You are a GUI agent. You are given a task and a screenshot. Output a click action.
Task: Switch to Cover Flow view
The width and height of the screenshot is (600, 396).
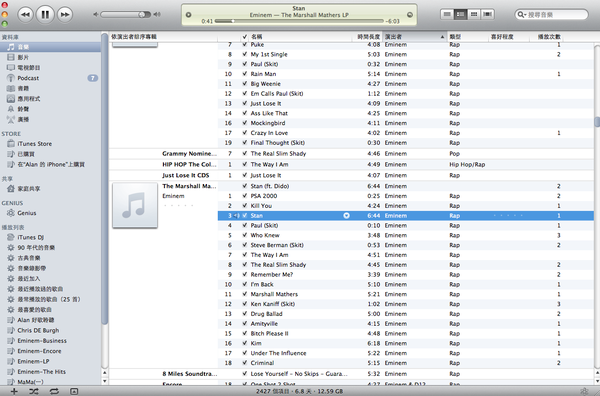[x=488, y=15]
